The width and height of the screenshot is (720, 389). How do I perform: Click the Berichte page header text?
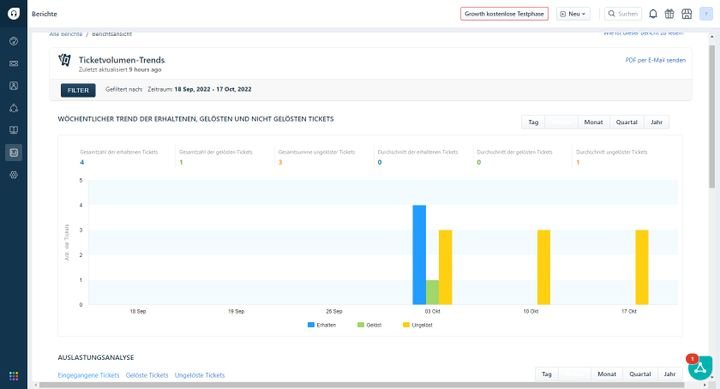click(45, 14)
